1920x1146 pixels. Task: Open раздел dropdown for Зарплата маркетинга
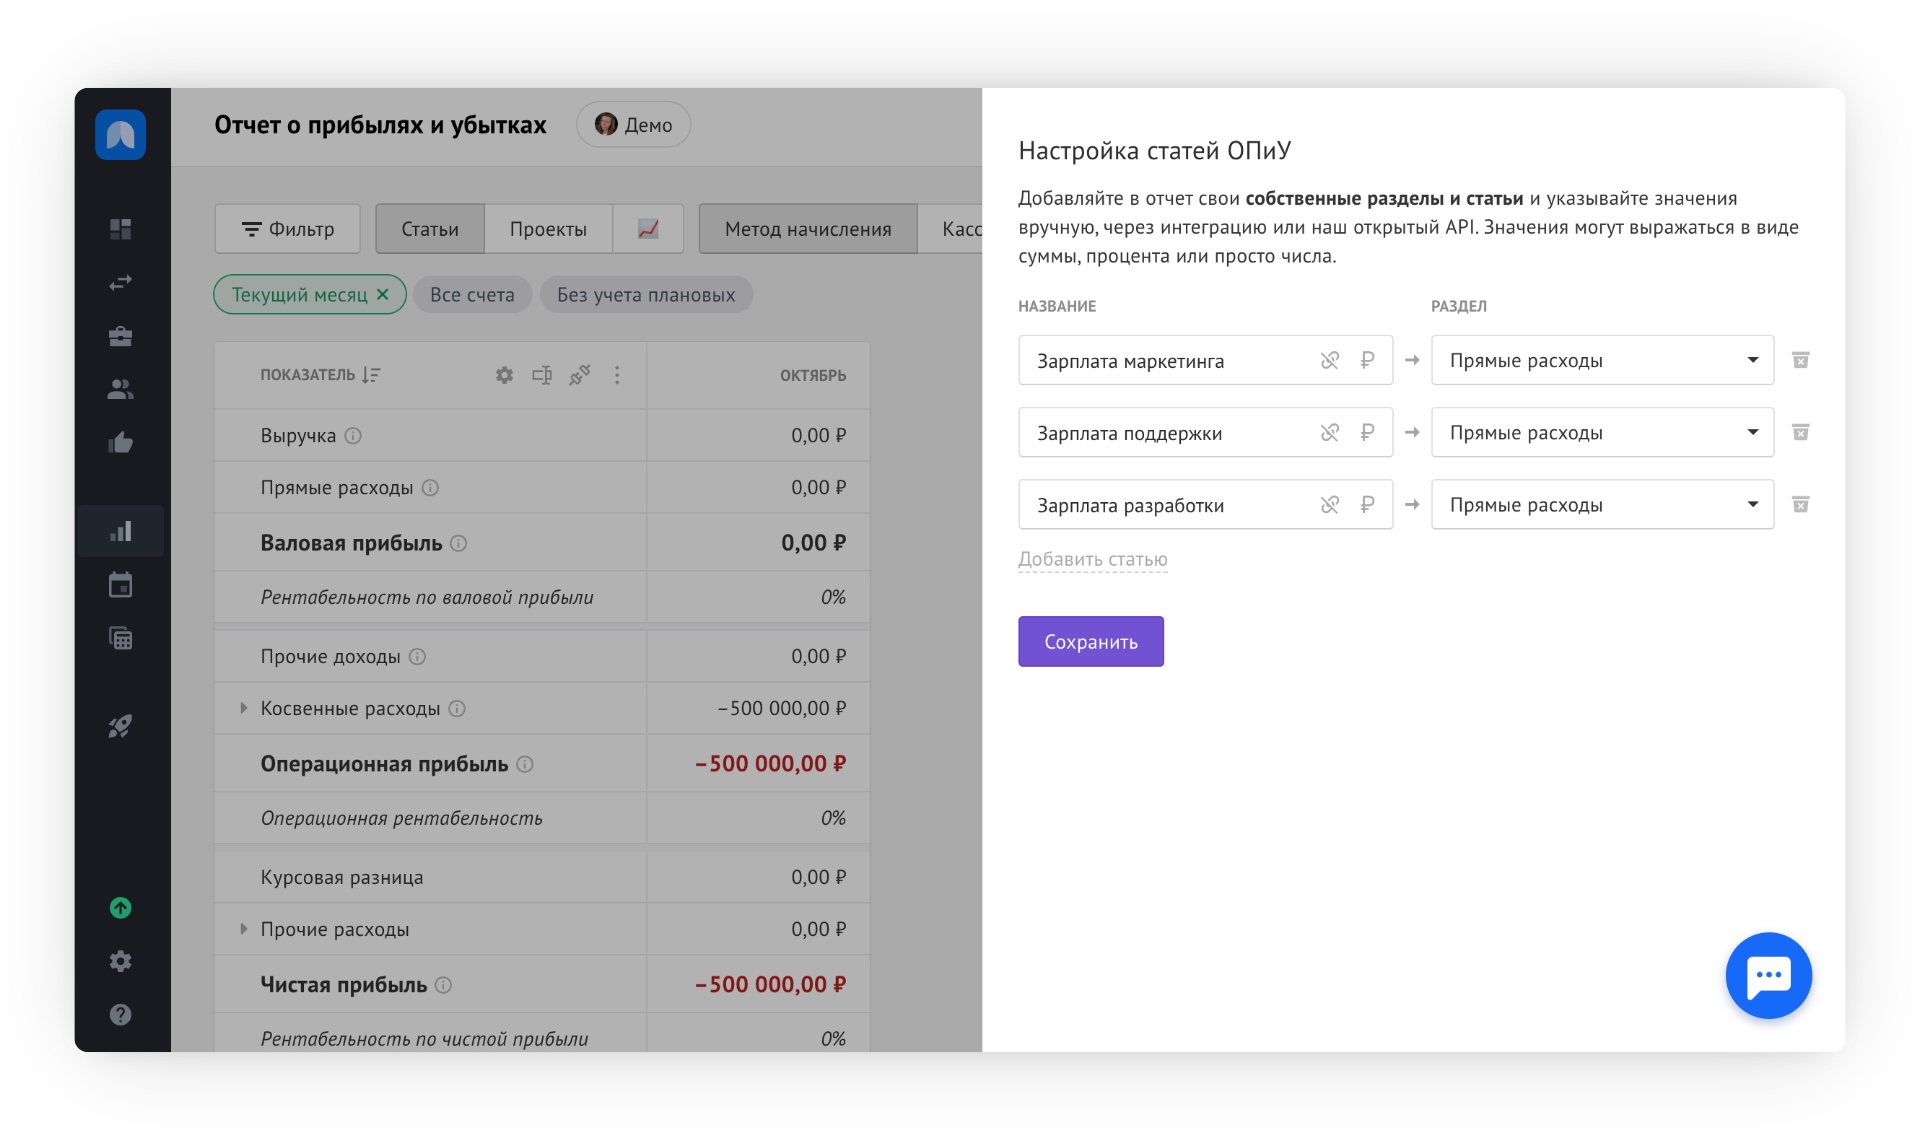(x=1601, y=361)
